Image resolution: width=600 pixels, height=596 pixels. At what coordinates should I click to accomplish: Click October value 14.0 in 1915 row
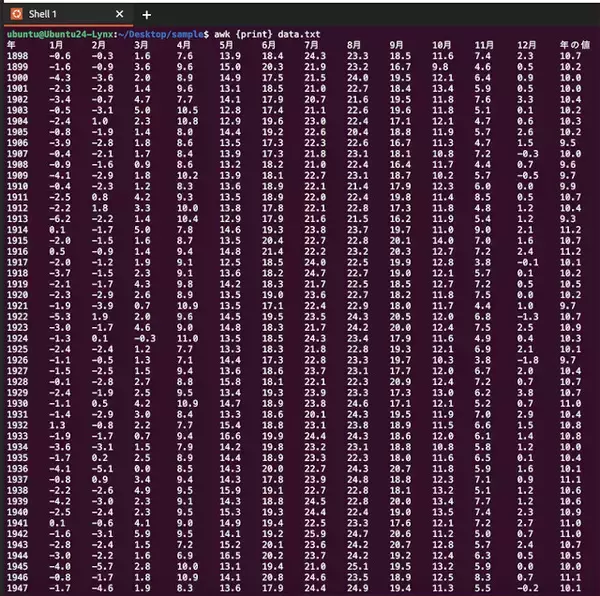coord(443,241)
